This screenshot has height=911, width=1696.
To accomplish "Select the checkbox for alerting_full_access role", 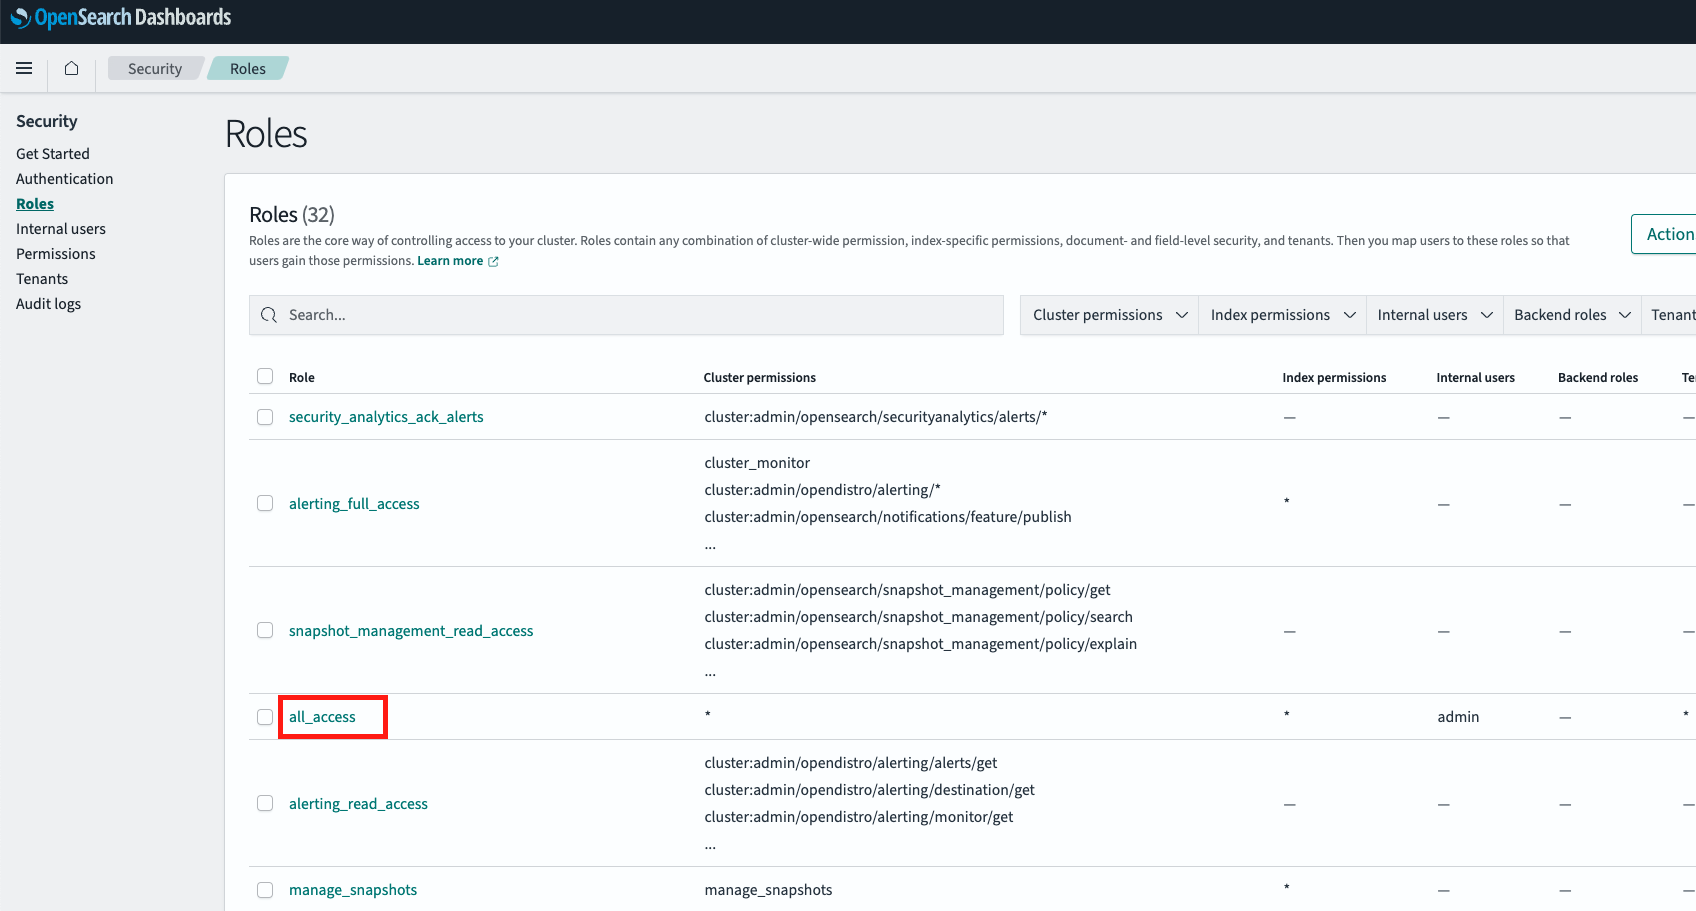I will coord(265,503).
